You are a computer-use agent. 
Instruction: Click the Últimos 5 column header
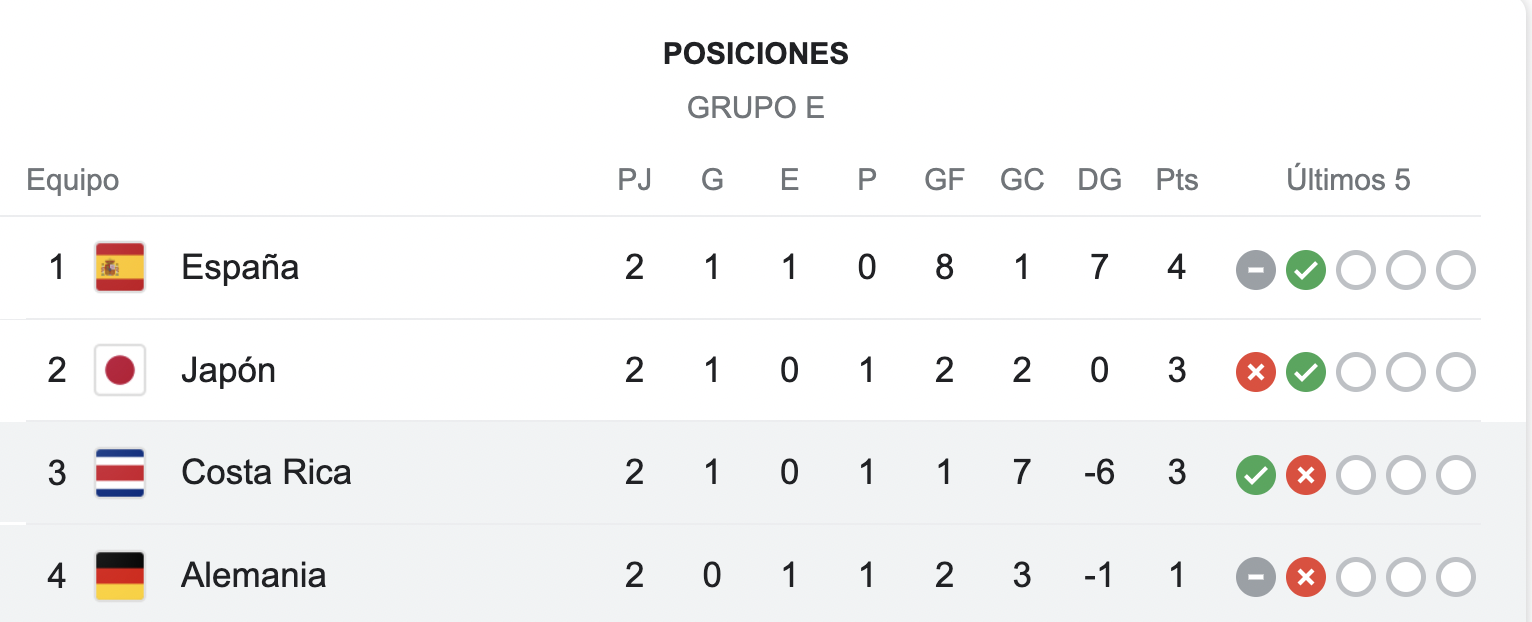[1348, 180]
